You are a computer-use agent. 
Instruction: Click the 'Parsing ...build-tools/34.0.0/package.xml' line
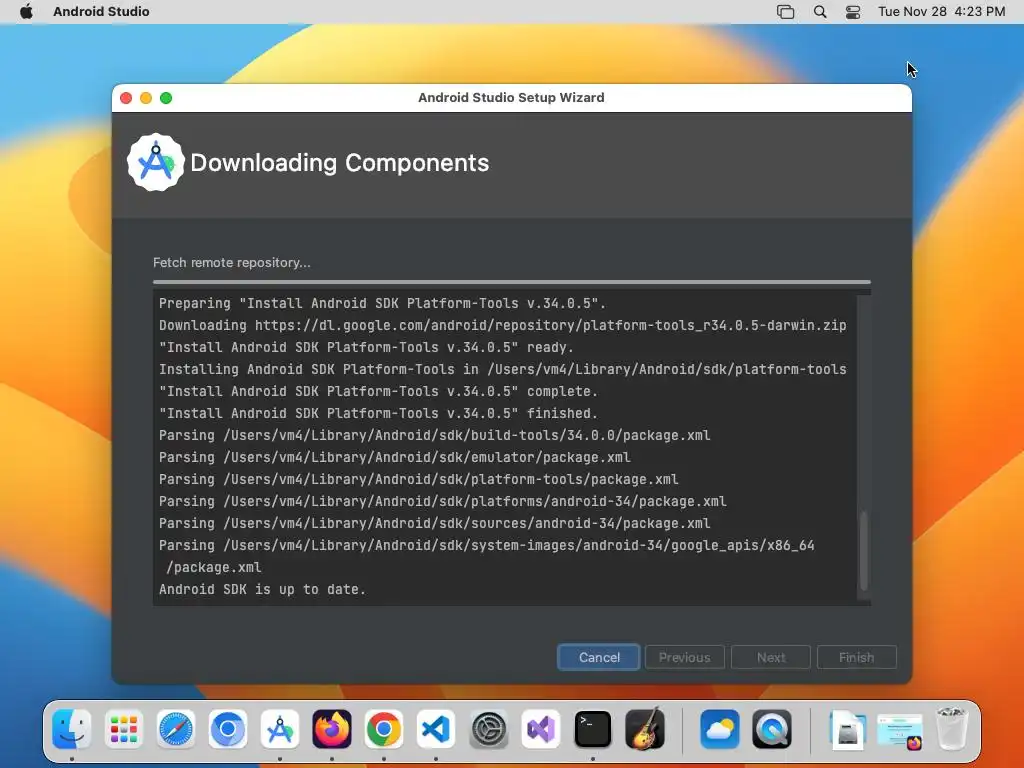[x=434, y=435]
